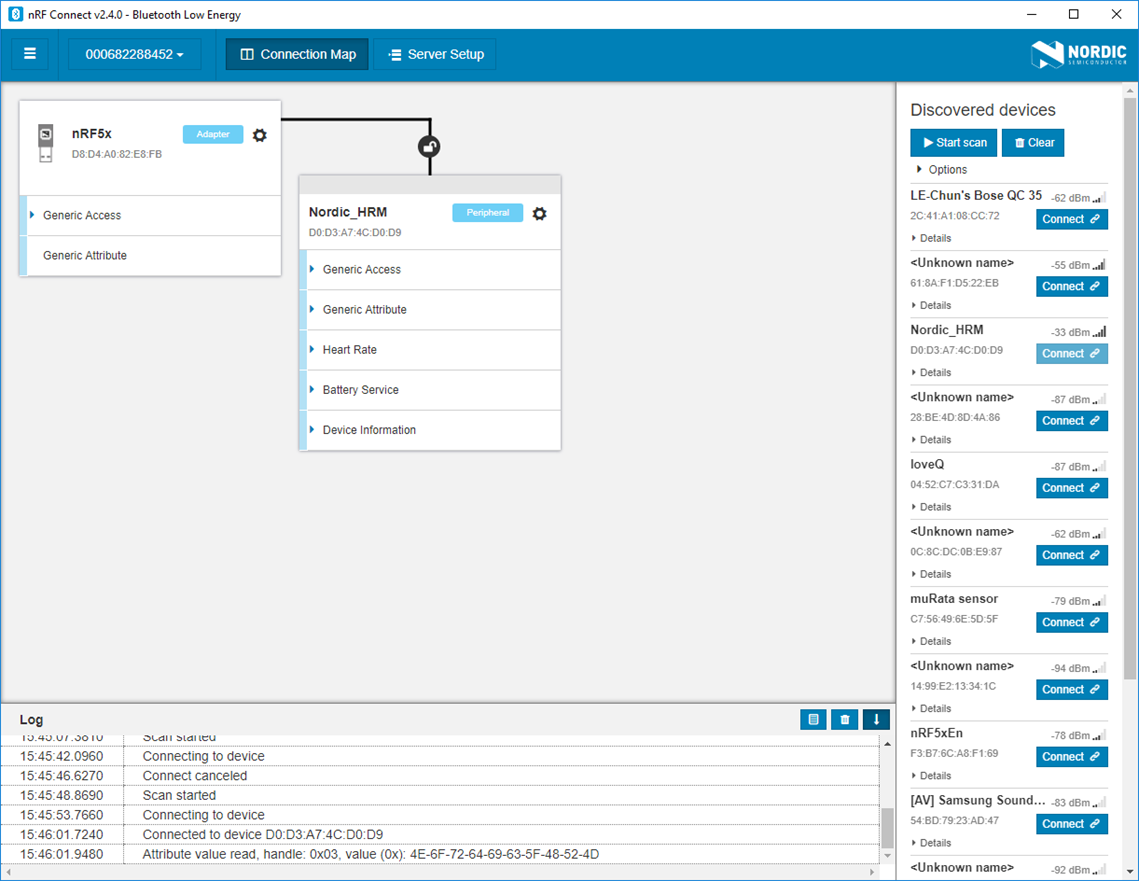Screen dimensions: 1139x881
Task: Switch to Connection Map tab
Action: [297, 54]
